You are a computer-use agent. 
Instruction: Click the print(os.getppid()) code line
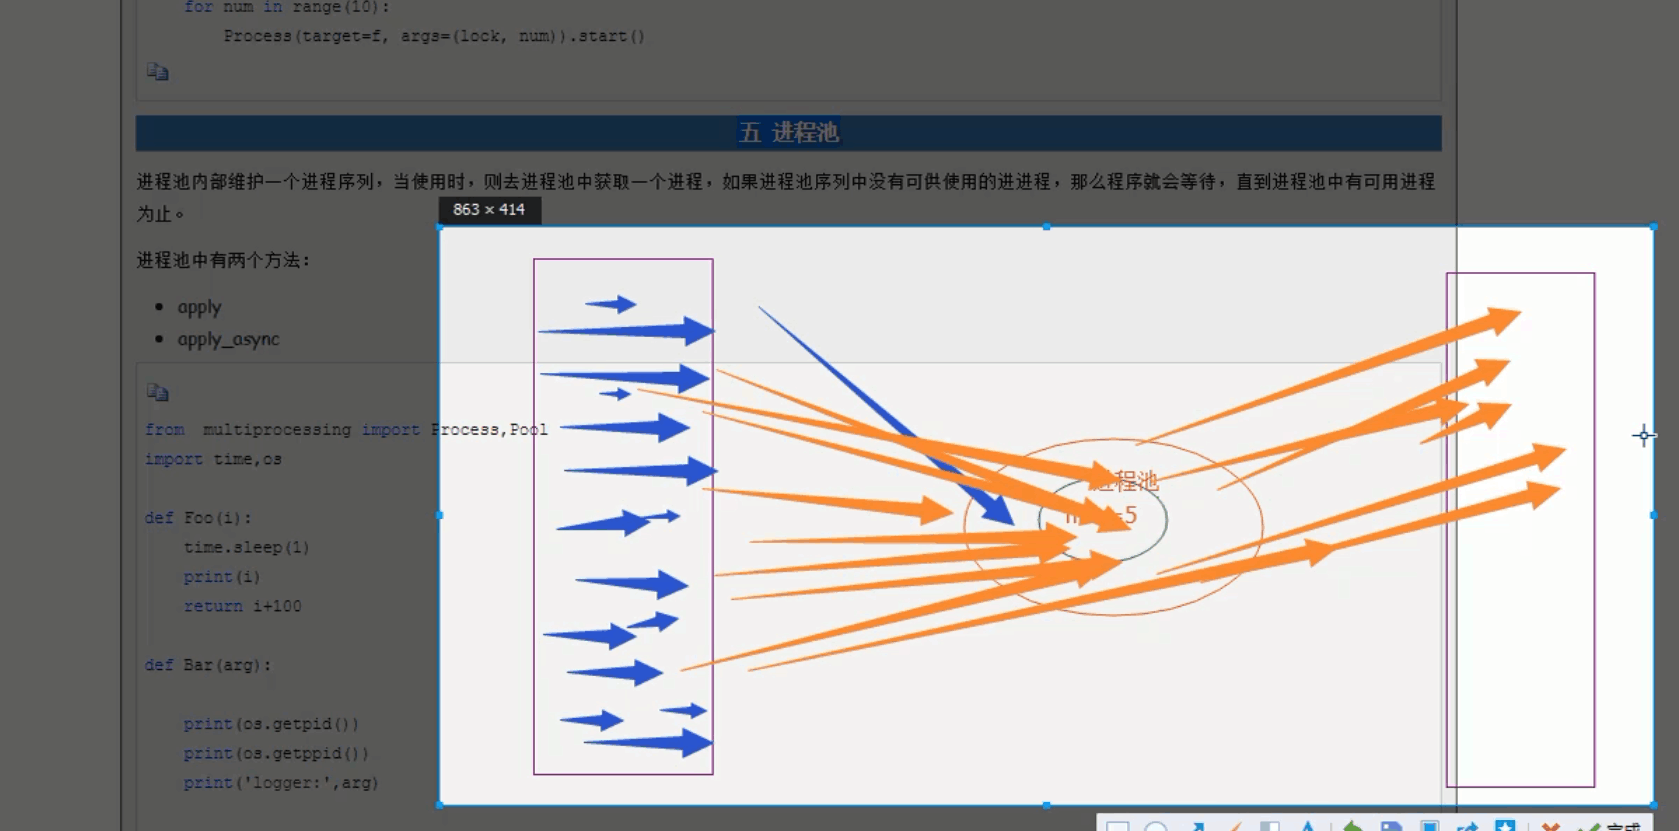[x=276, y=753]
